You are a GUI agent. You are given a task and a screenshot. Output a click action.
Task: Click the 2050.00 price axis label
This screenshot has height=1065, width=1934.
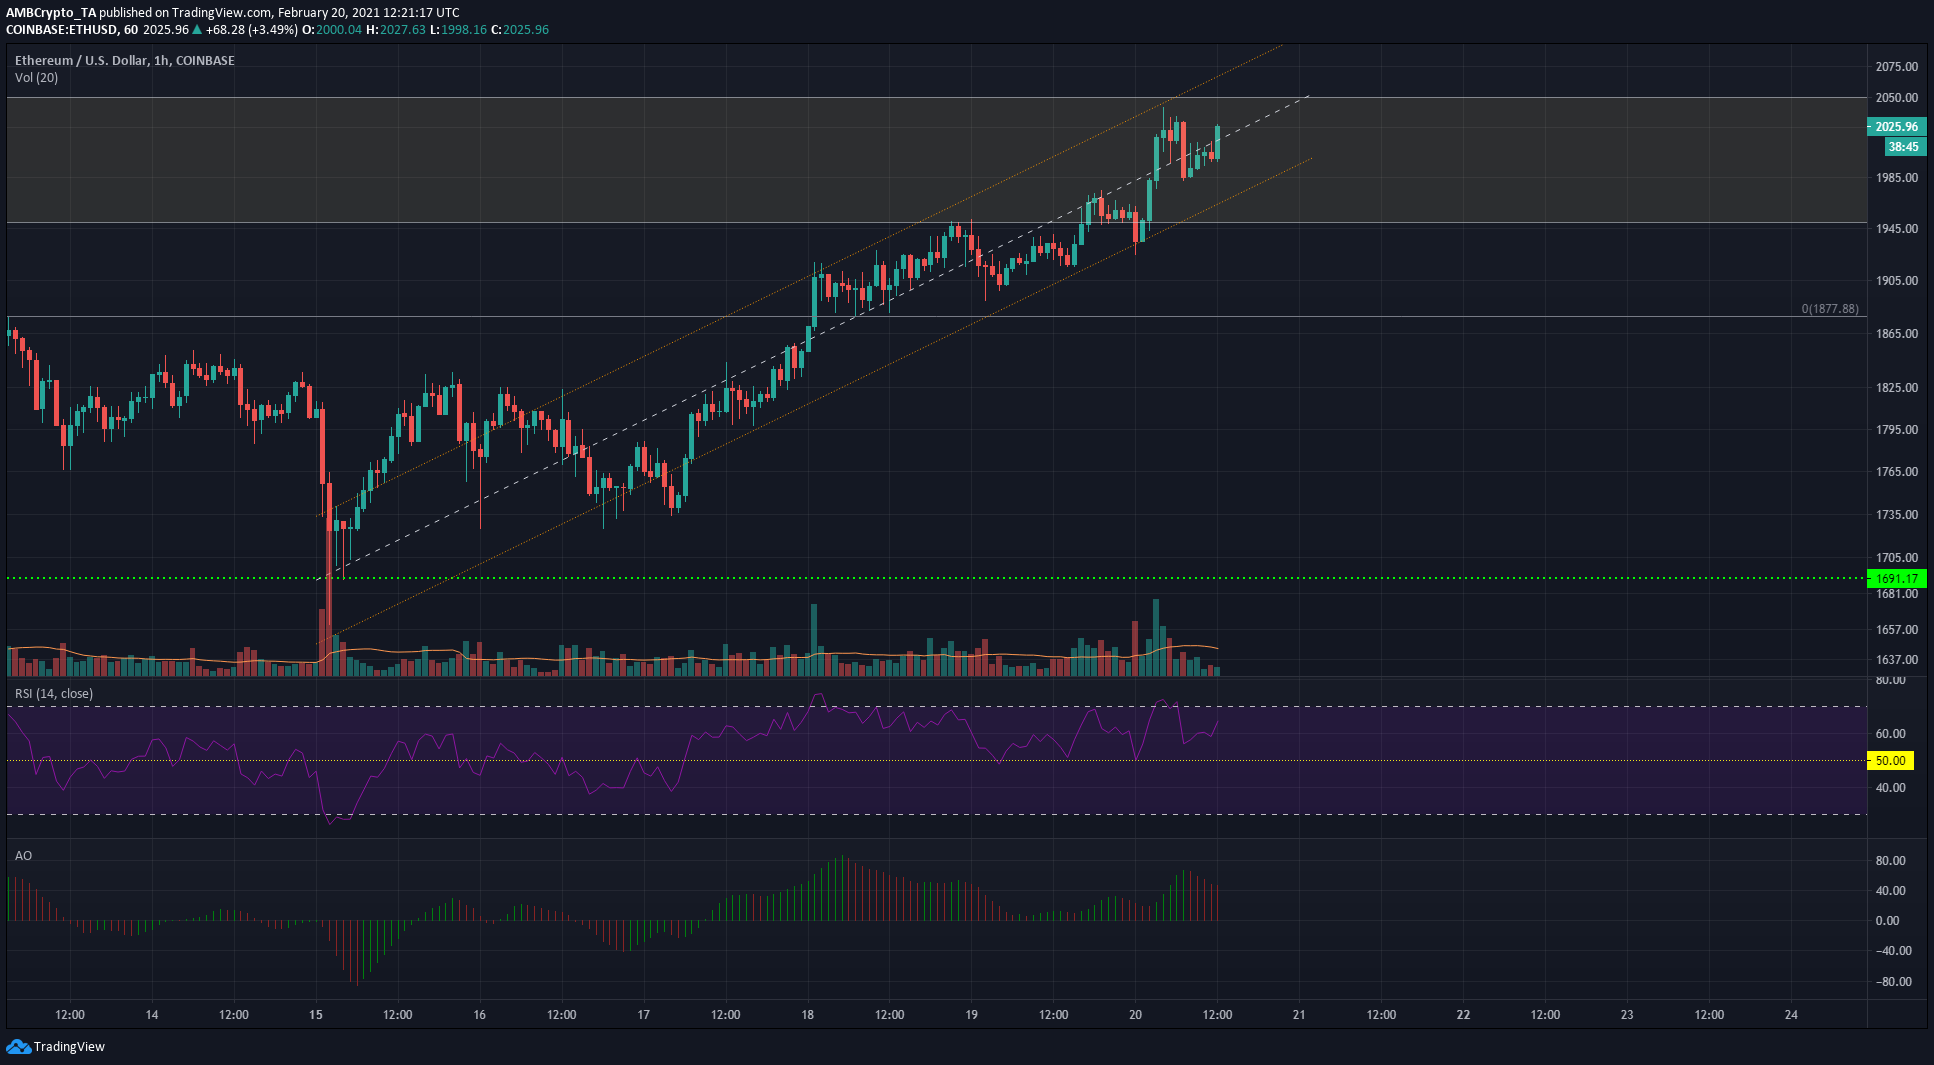click(1897, 98)
